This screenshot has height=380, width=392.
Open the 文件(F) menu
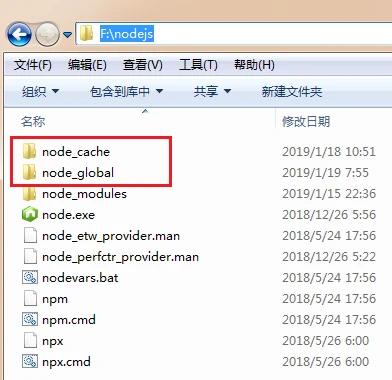(33, 65)
